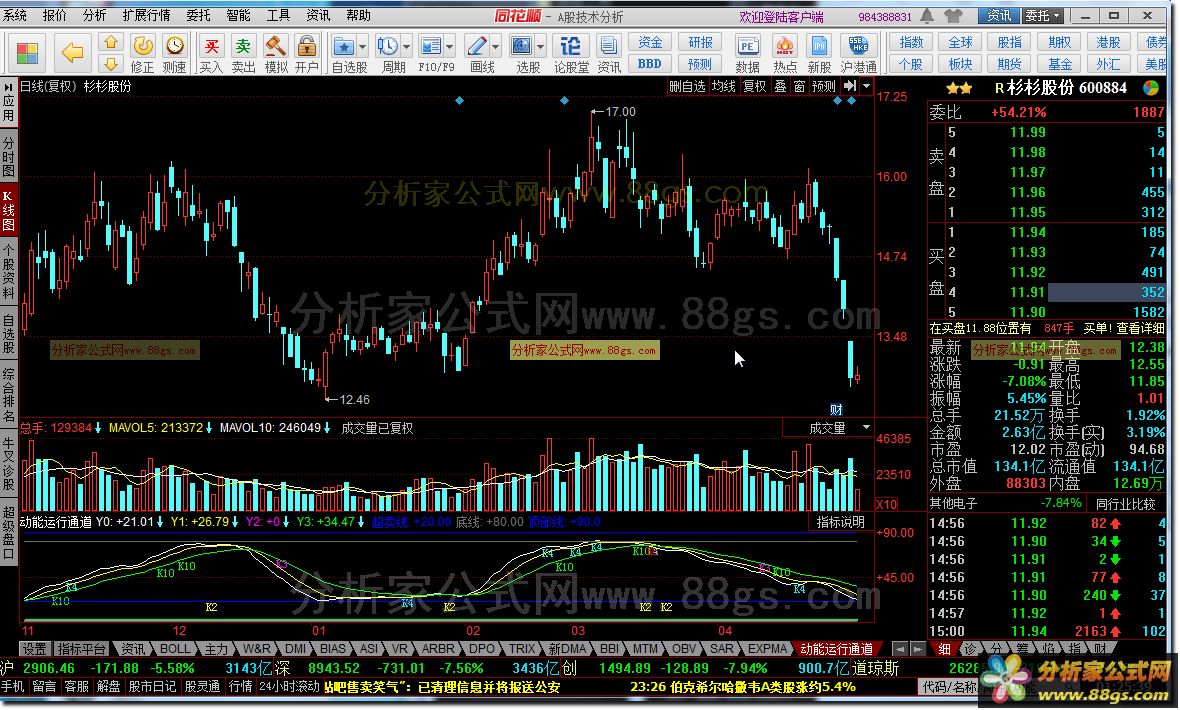Open the 扩展行情 menu
Viewport: 1180px width, 710px height.
coord(146,15)
